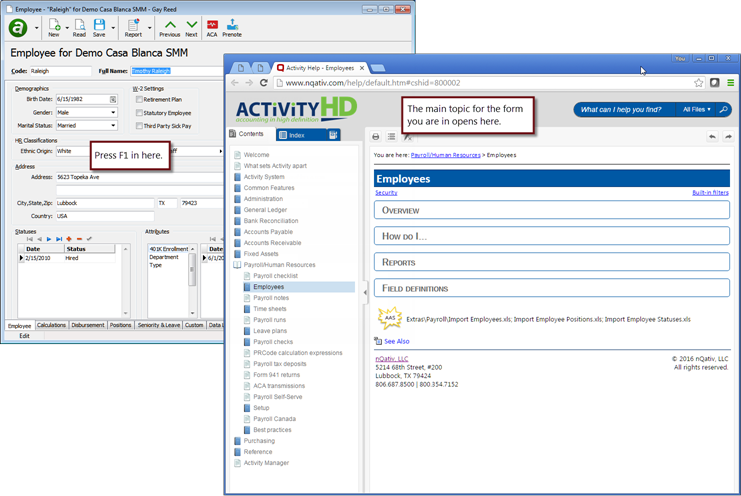Save the employee record with Save icon
The width and height of the screenshot is (741, 496).
[99, 28]
